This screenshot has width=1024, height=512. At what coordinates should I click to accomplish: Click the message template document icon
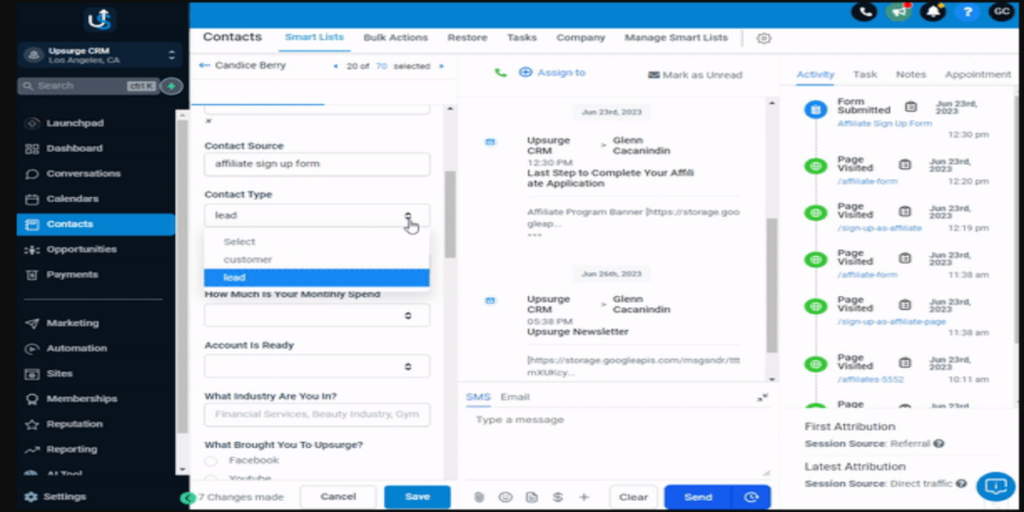click(532, 497)
